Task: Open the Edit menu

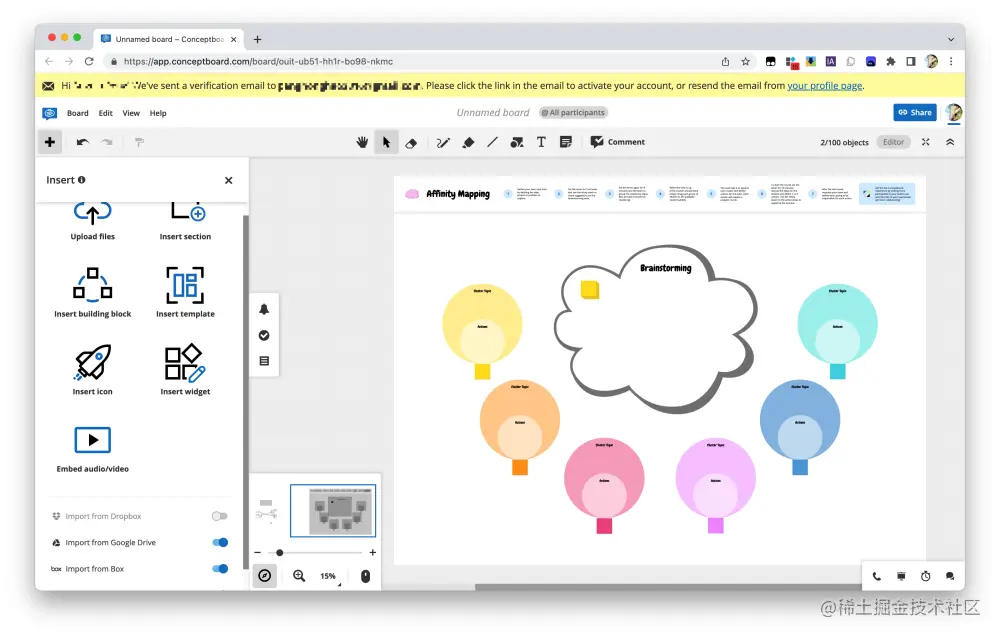Action: [x=106, y=113]
